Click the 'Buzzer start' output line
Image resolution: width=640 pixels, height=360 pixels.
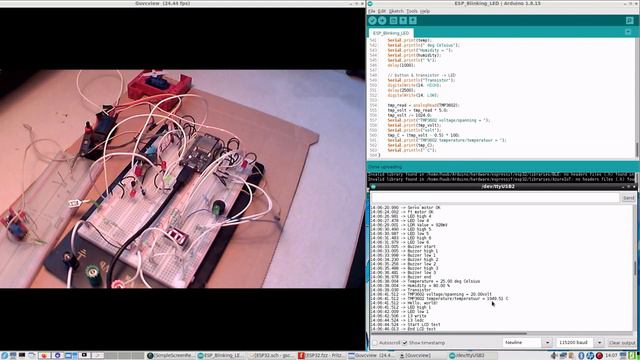(422, 247)
